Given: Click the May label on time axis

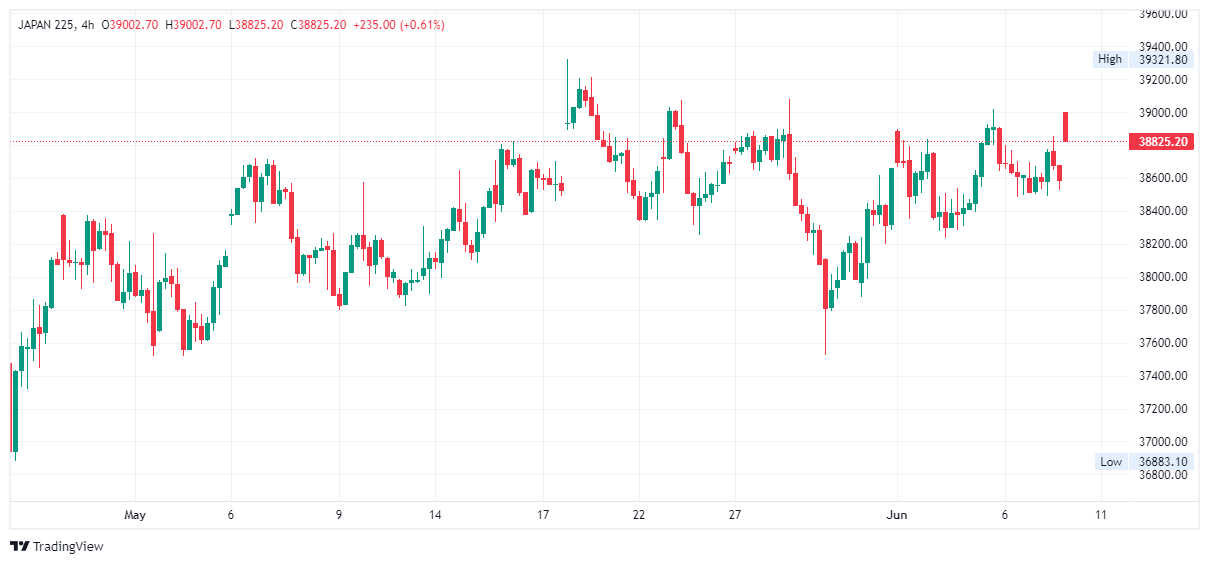Looking at the screenshot, I should pos(135,515).
